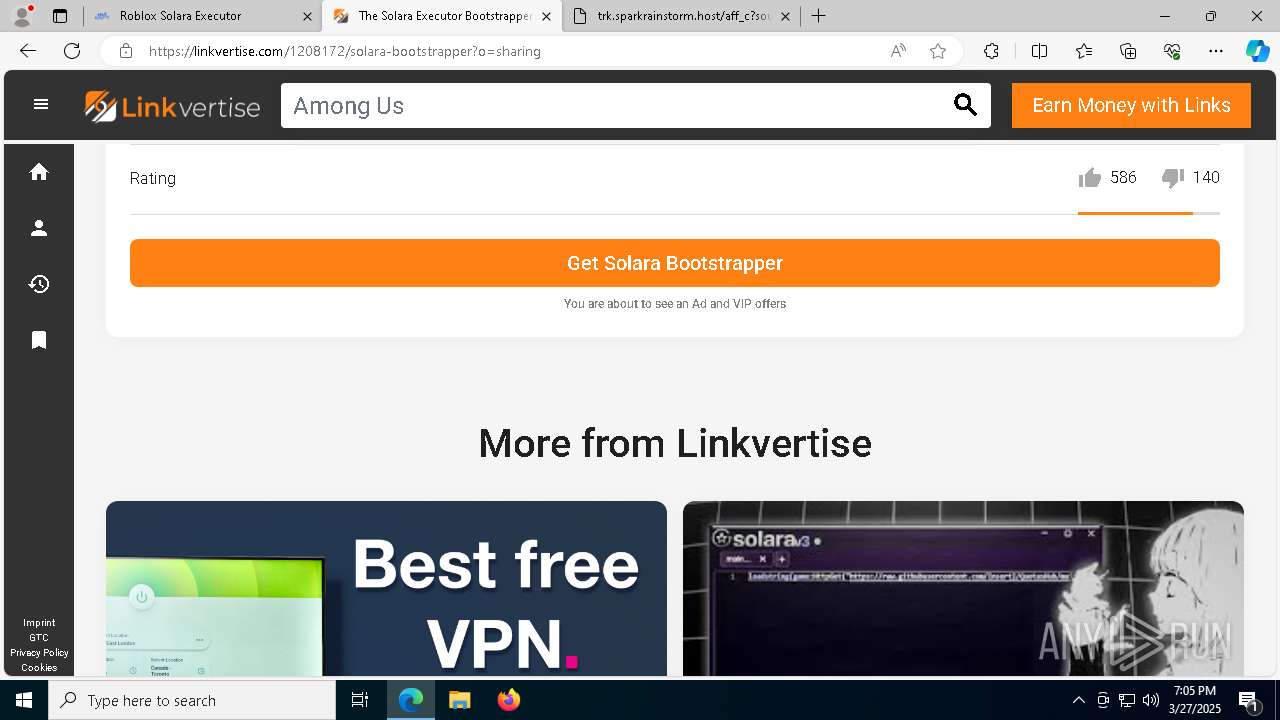Launch Firefox from the taskbar
1280x720 pixels.
509,700
